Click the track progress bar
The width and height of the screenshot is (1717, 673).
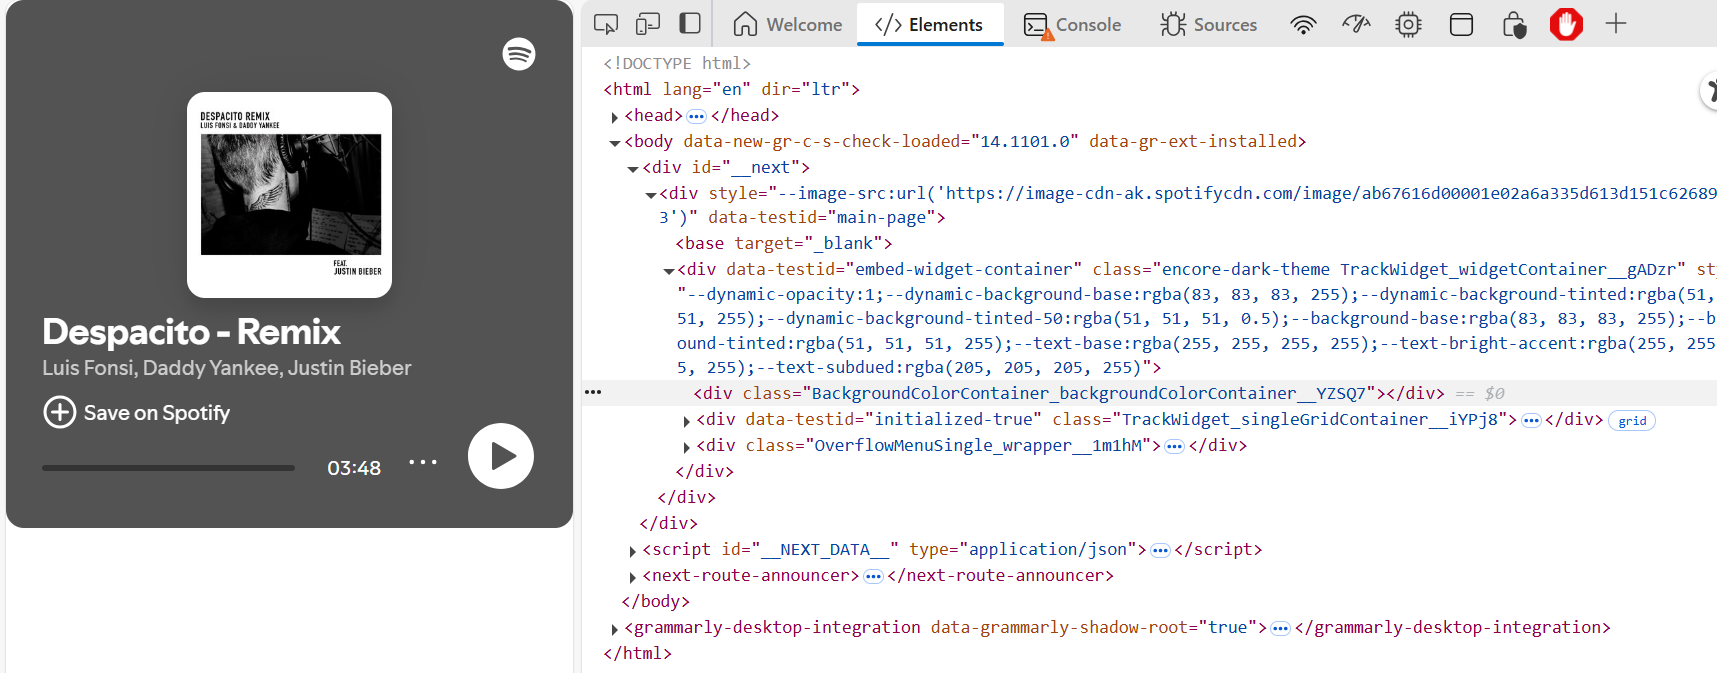point(168,467)
